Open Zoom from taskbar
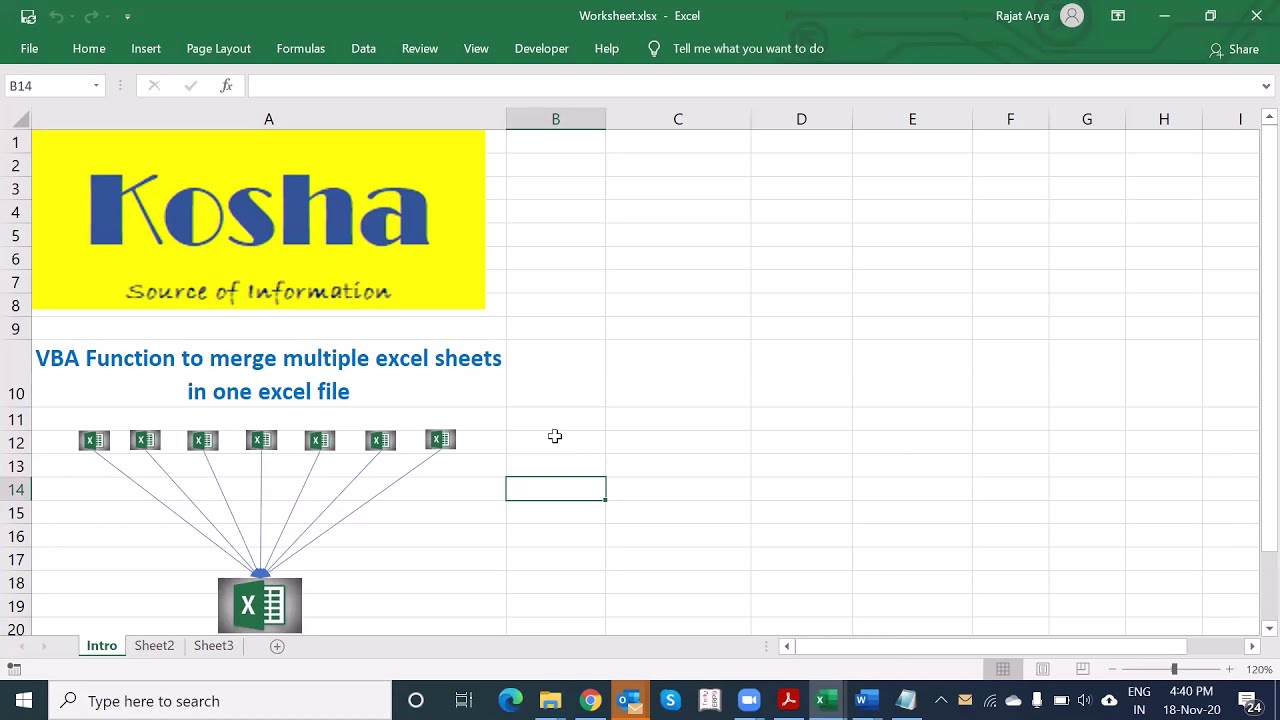Screen dimensions: 1280x720 click(x=749, y=701)
